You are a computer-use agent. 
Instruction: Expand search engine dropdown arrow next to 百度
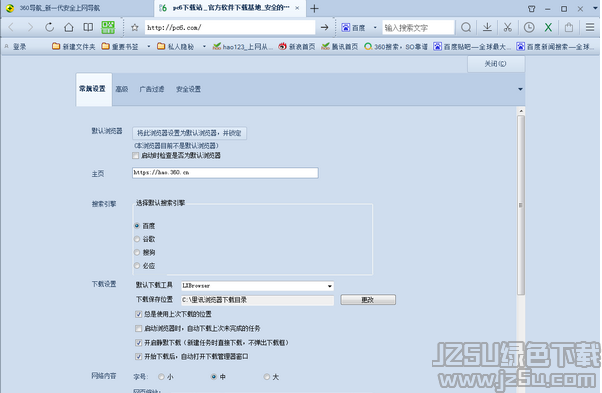375,28
